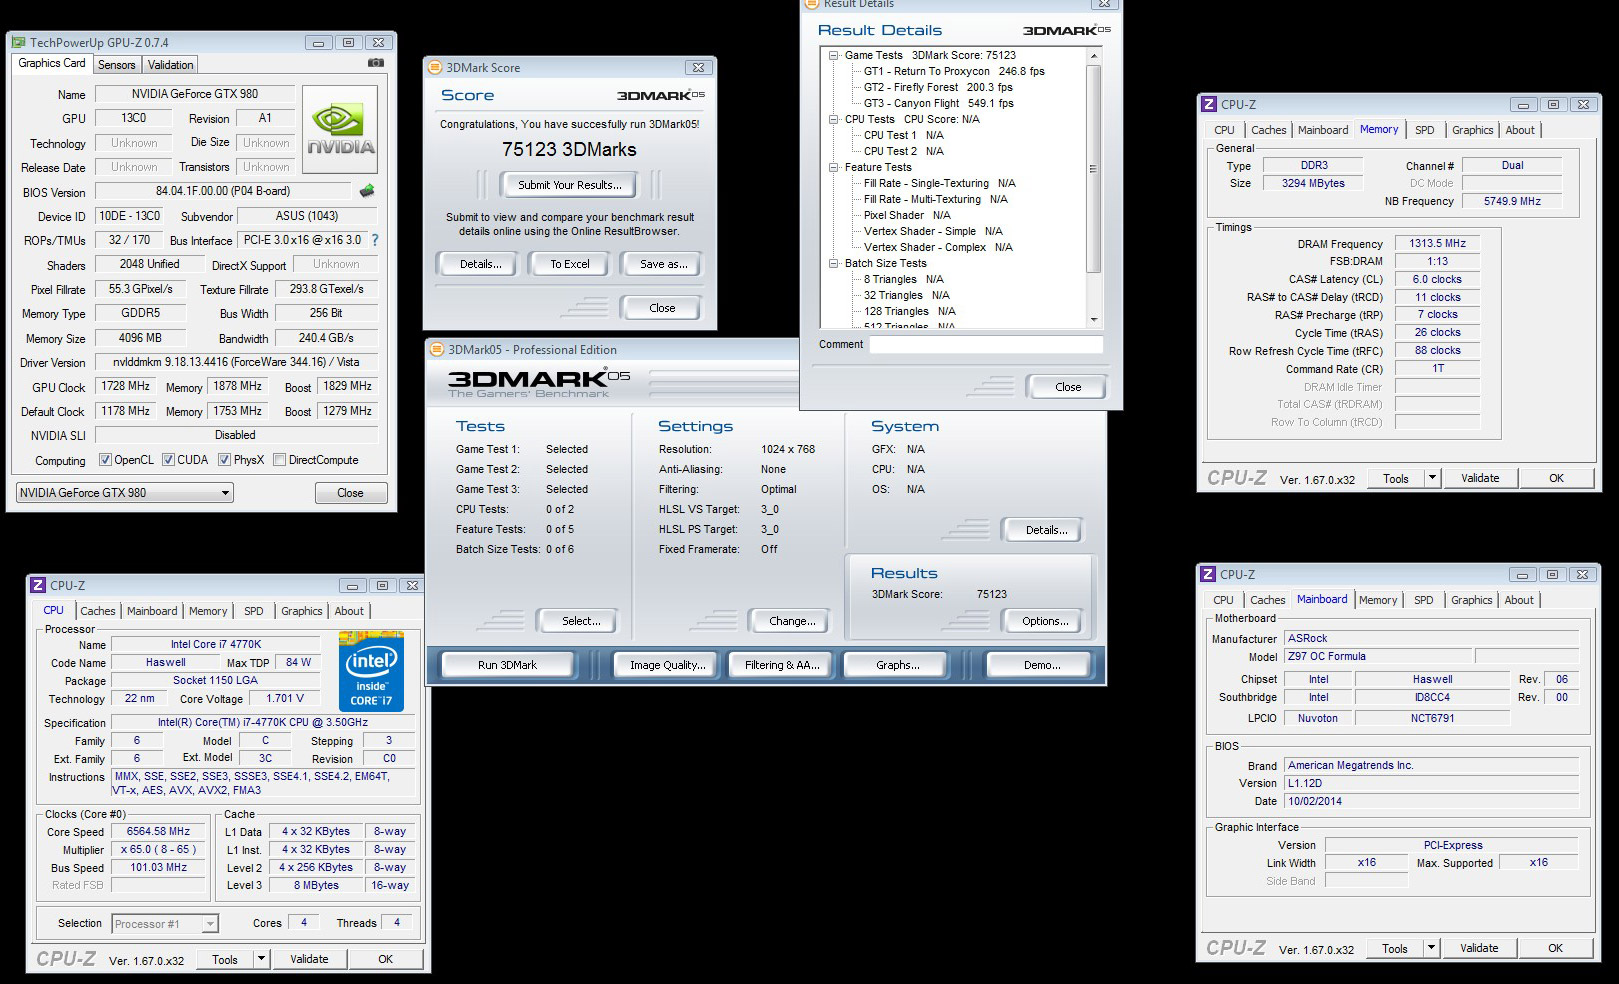Click the scrollbar thumb in the Result Details tree

coord(1093,168)
